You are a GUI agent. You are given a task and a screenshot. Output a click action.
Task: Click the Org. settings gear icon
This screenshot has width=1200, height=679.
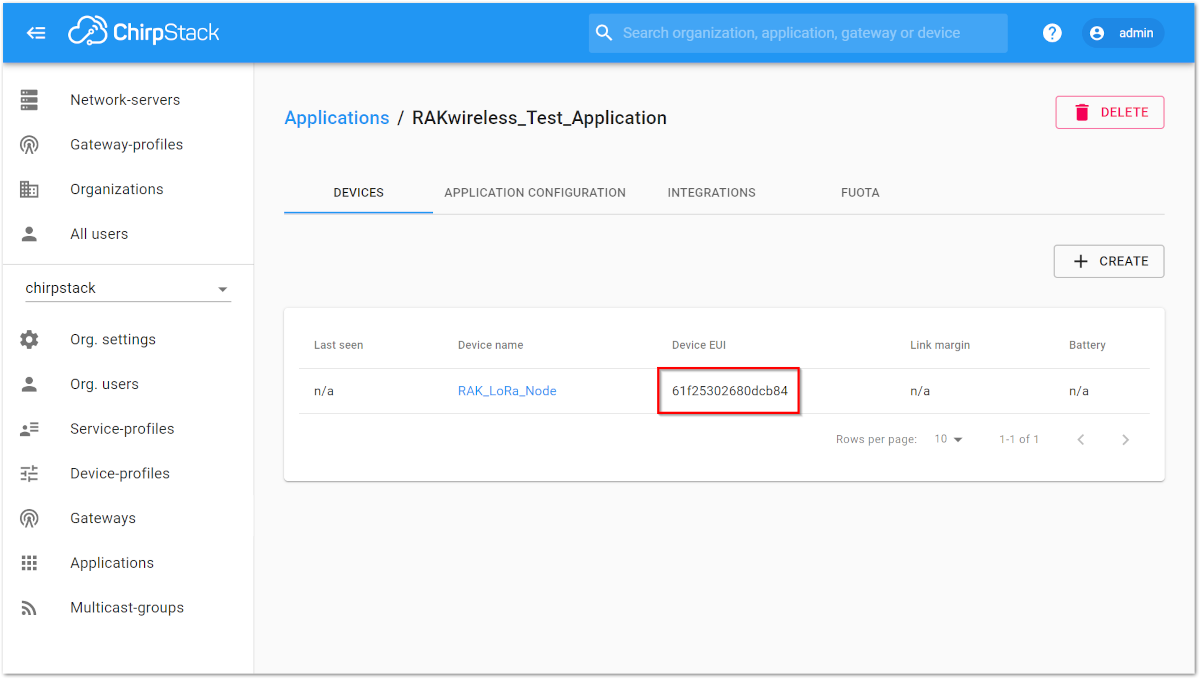coord(29,339)
